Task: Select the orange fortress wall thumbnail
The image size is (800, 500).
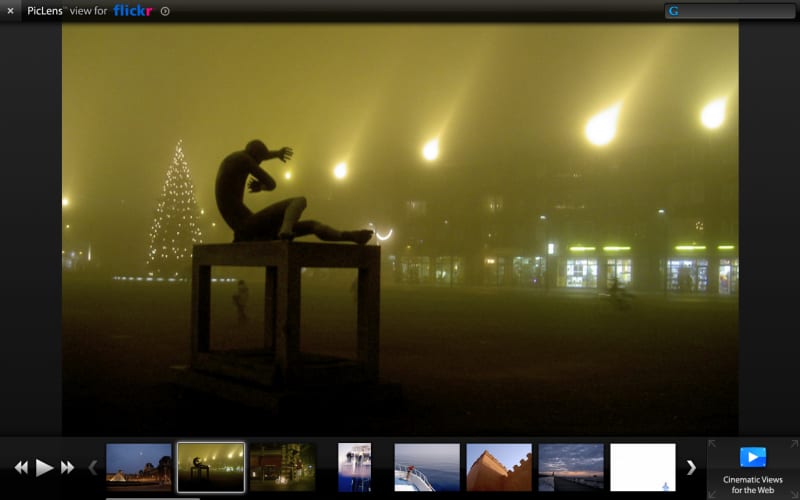Action: [499, 467]
